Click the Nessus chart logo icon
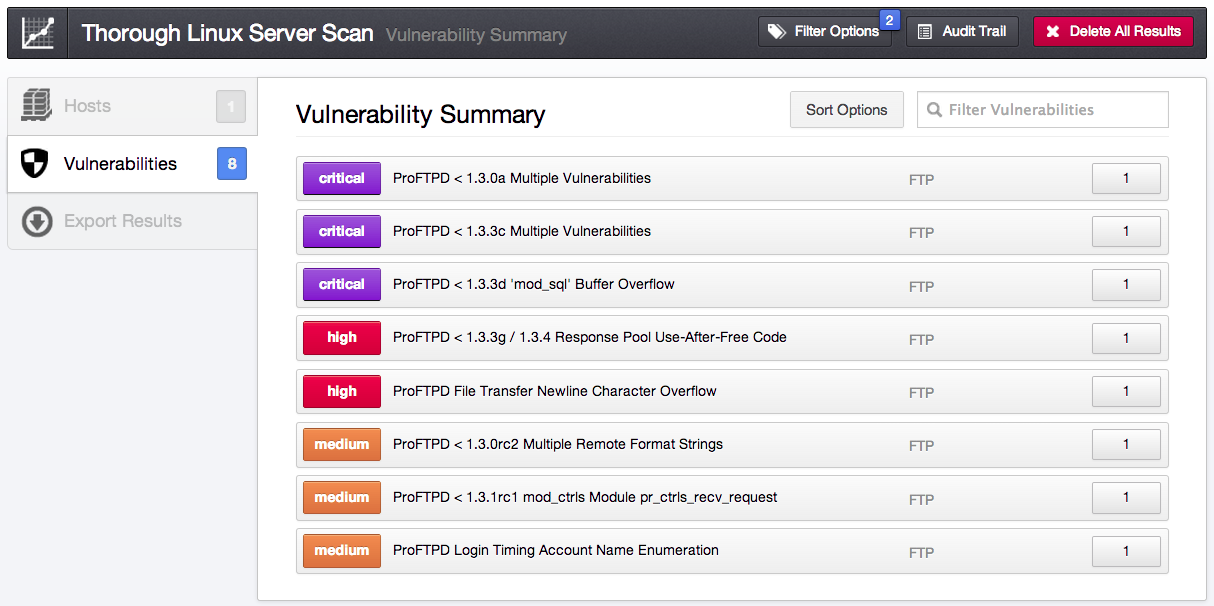Screen dimensions: 1214x606 pyautogui.click(x=38, y=33)
